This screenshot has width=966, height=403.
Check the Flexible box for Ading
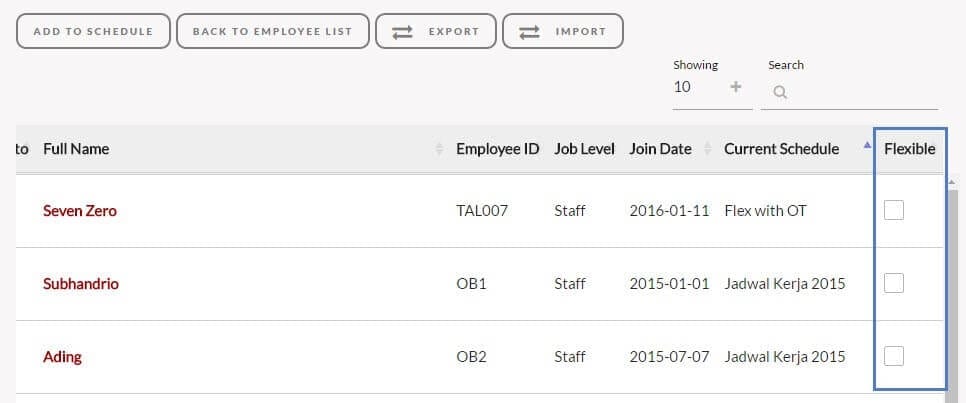[894, 356]
